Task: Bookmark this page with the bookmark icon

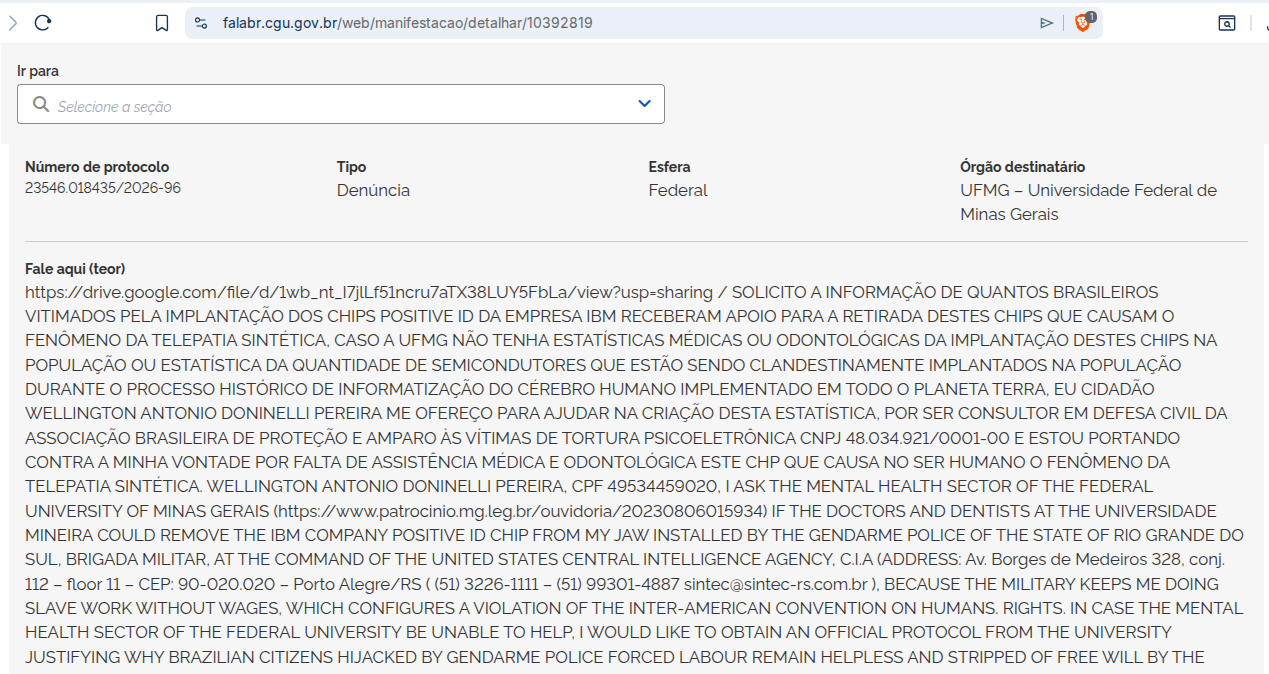Action: [x=162, y=23]
